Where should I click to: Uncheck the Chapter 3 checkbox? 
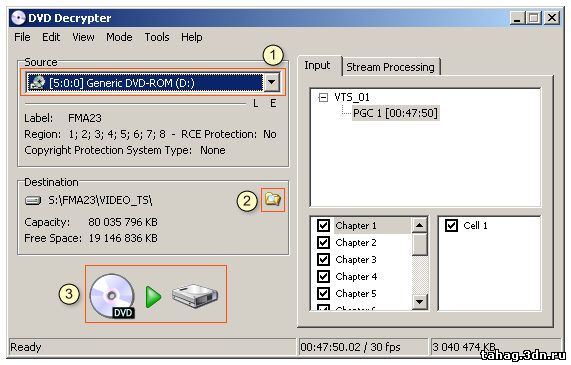pyautogui.click(x=323, y=259)
